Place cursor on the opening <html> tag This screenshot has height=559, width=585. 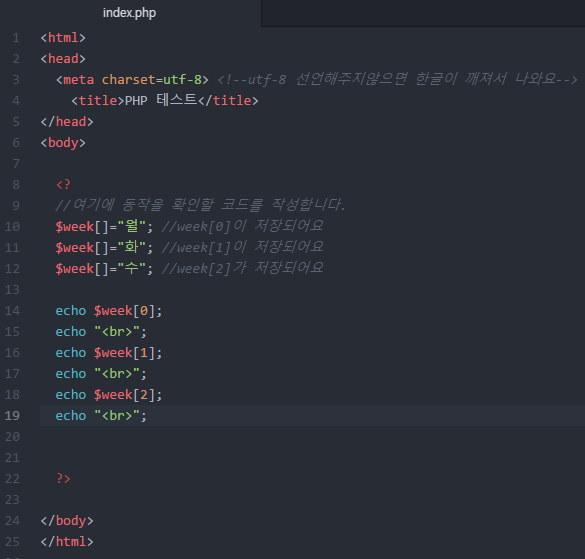[x=63, y=38]
